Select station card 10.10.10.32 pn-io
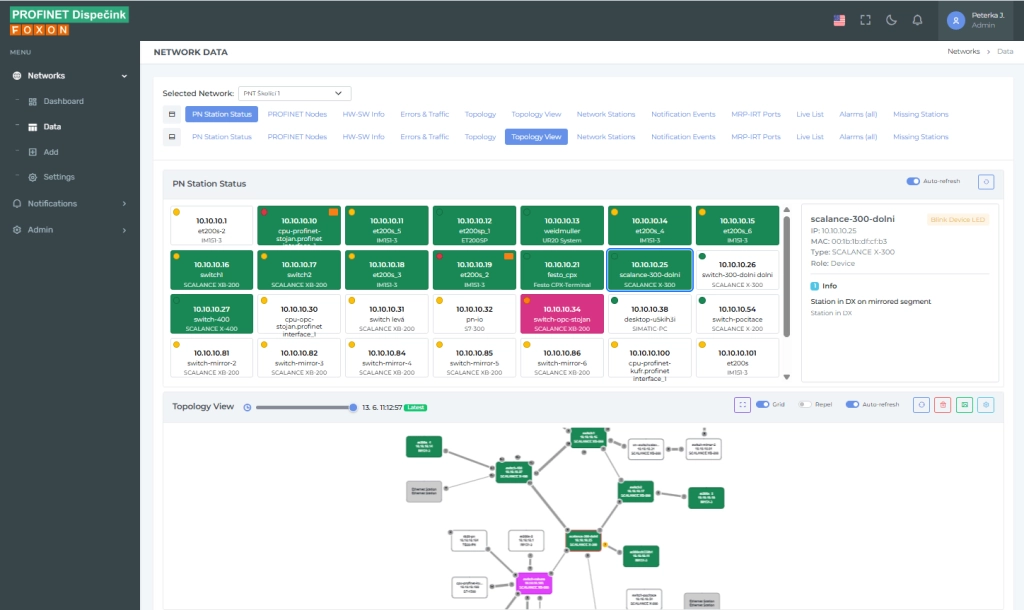Image resolution: width=1024 pixels, height=610 pixels. [474, 313]
